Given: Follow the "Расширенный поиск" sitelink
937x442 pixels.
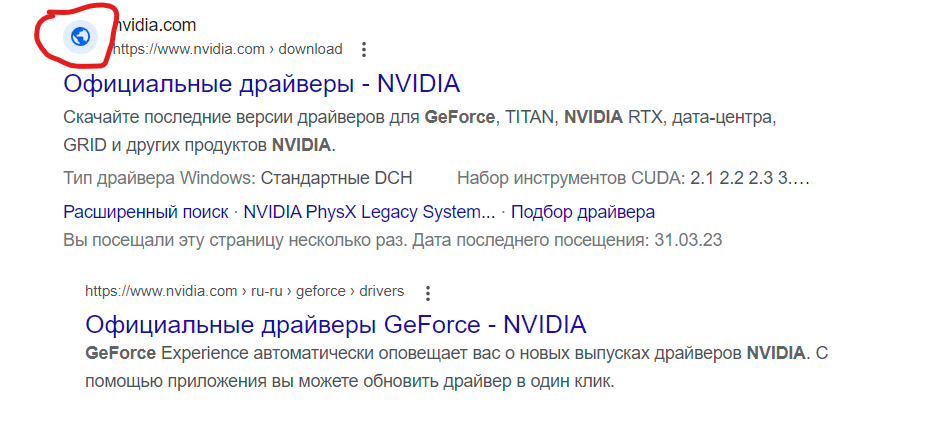Looking at the screenshot, I should [x=146, y=212].
